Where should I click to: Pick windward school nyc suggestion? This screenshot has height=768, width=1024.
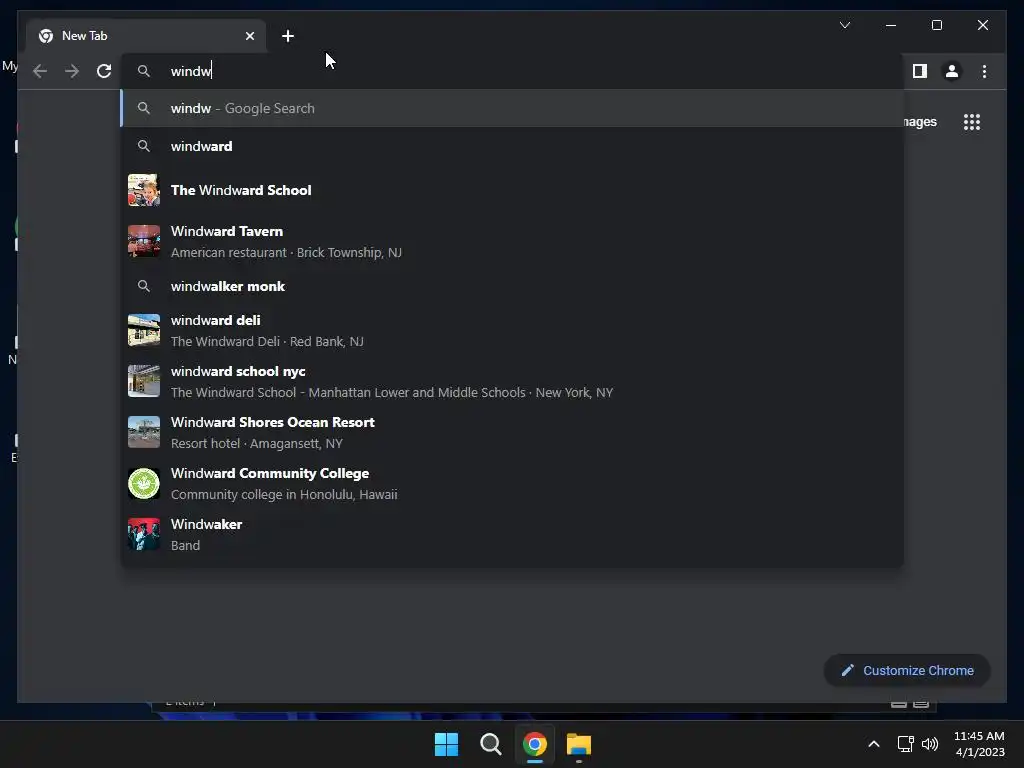pyautogui.click(x=513, y=381)
